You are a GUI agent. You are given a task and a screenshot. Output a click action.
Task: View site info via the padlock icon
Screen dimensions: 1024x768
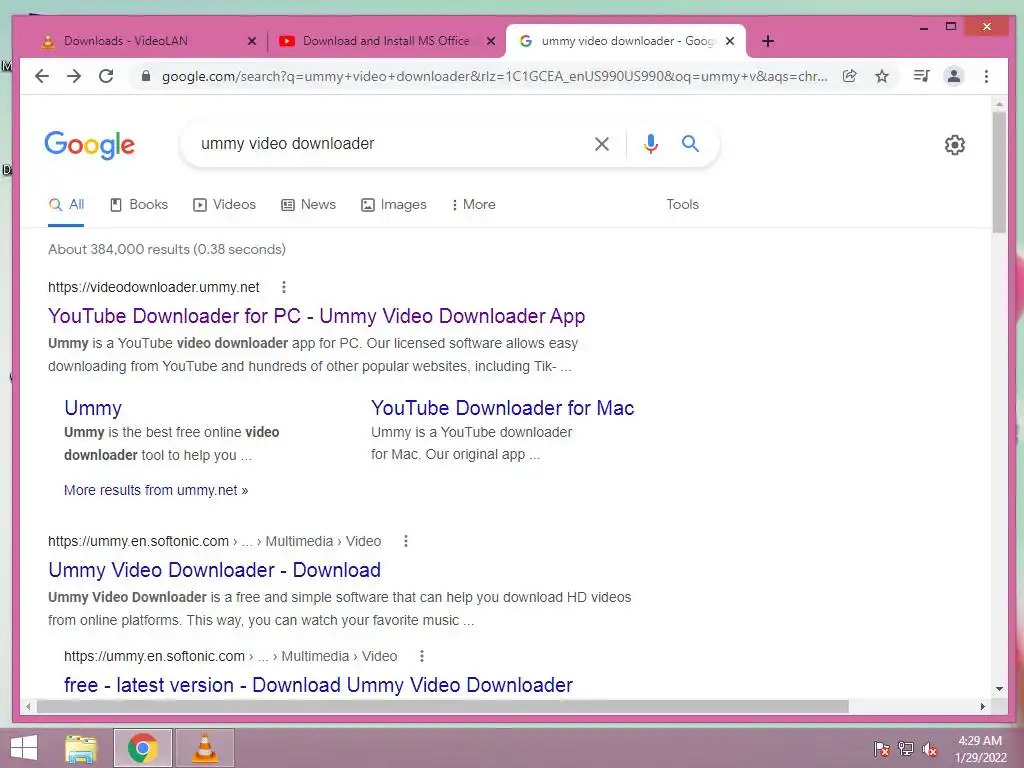point(146,76)
